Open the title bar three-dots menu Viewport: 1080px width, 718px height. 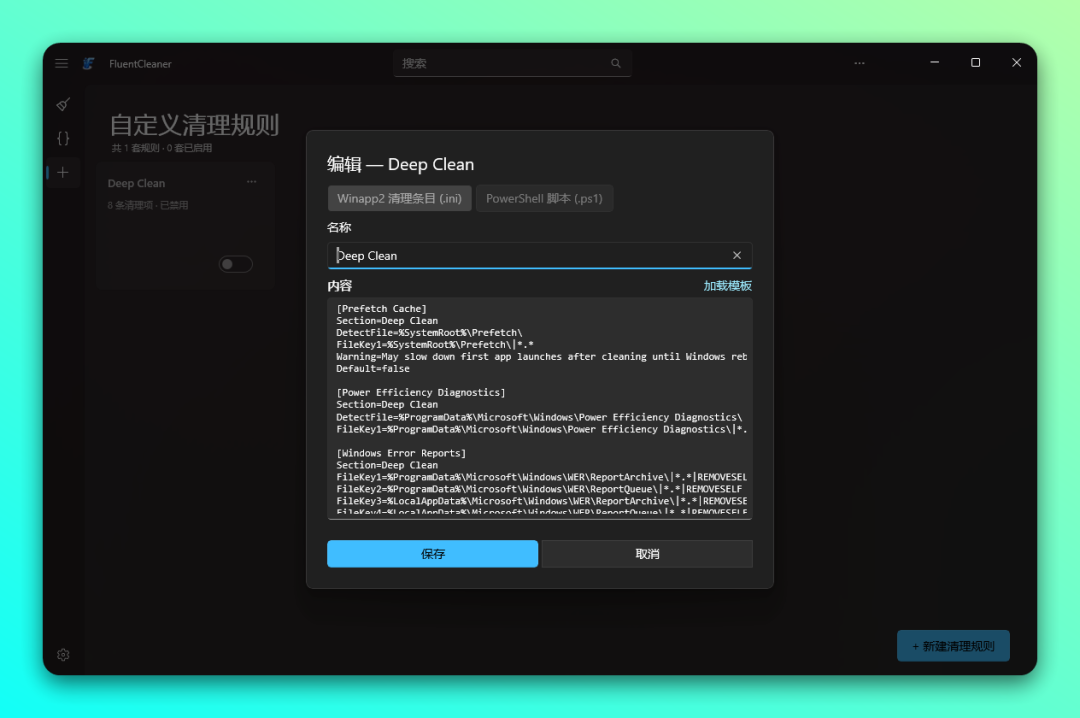[859, 63]
